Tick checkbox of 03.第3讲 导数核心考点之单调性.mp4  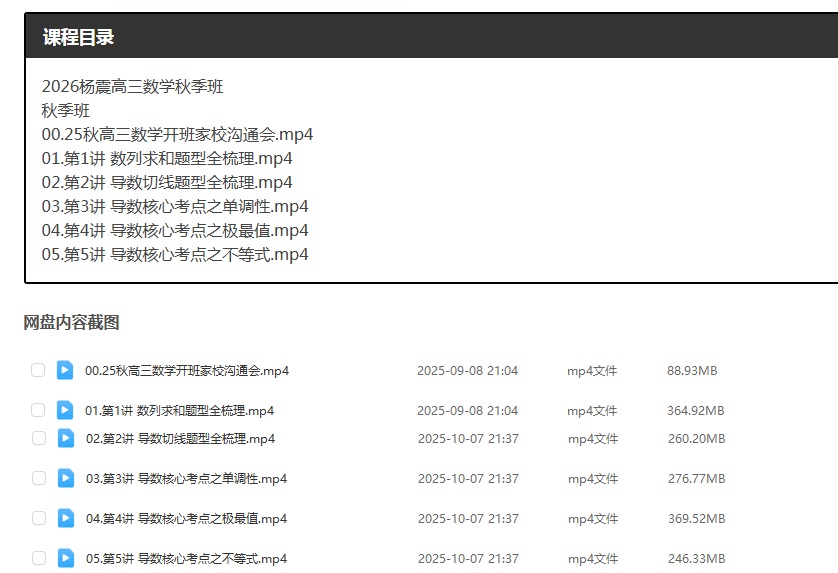pos(39,478)
